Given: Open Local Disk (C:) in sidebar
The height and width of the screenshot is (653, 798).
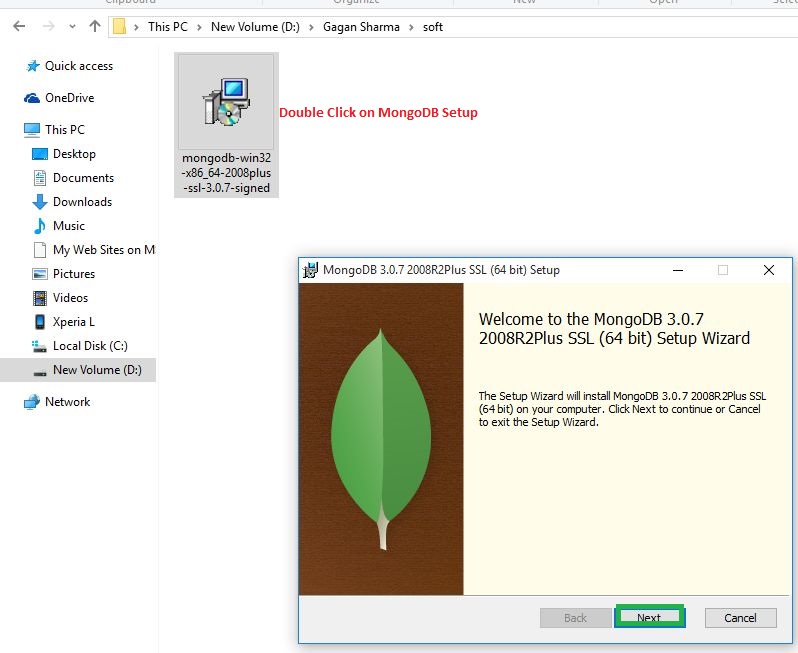Looking at the screenshot, I should 90,346.
